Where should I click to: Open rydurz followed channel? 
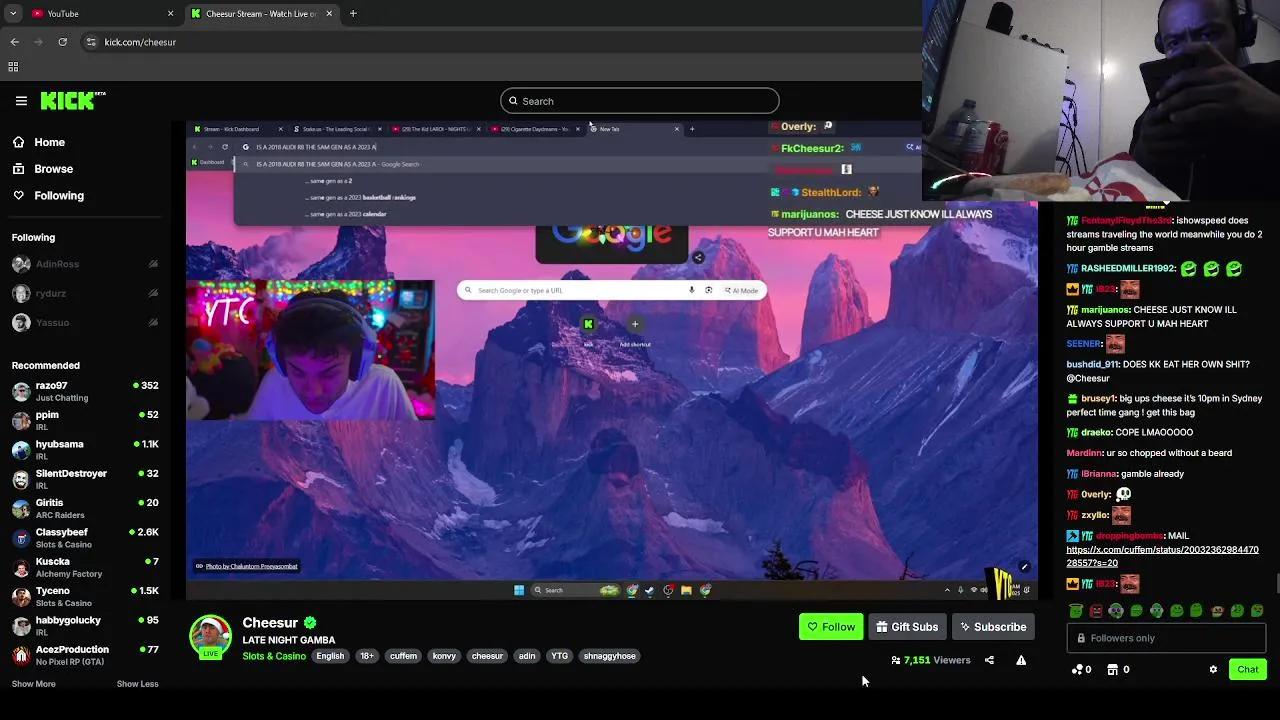coord(85,294)
